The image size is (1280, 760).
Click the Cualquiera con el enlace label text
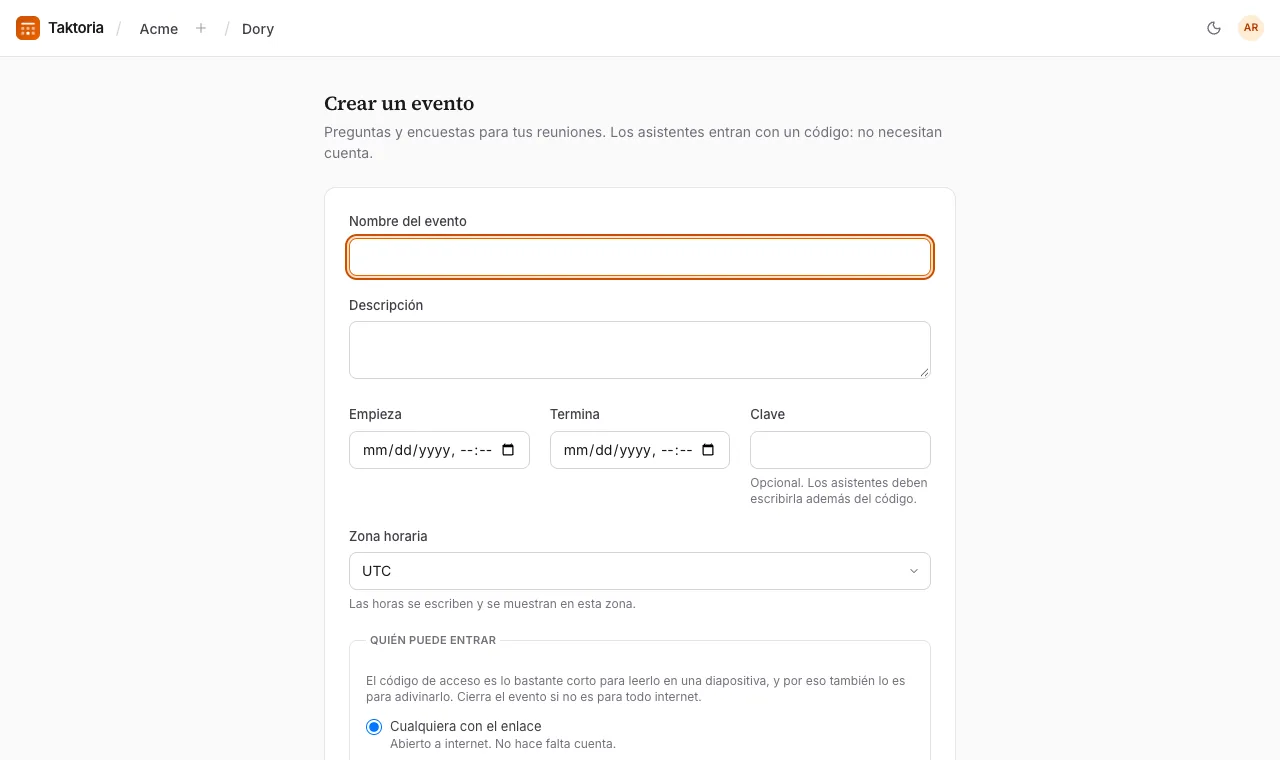[466, 726]
